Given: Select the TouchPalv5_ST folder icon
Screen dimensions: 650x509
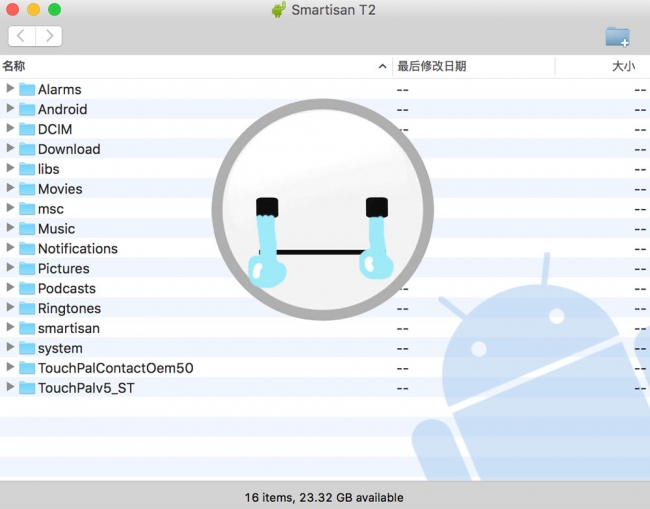Looking at the screenshot, I should click(27, 388).
